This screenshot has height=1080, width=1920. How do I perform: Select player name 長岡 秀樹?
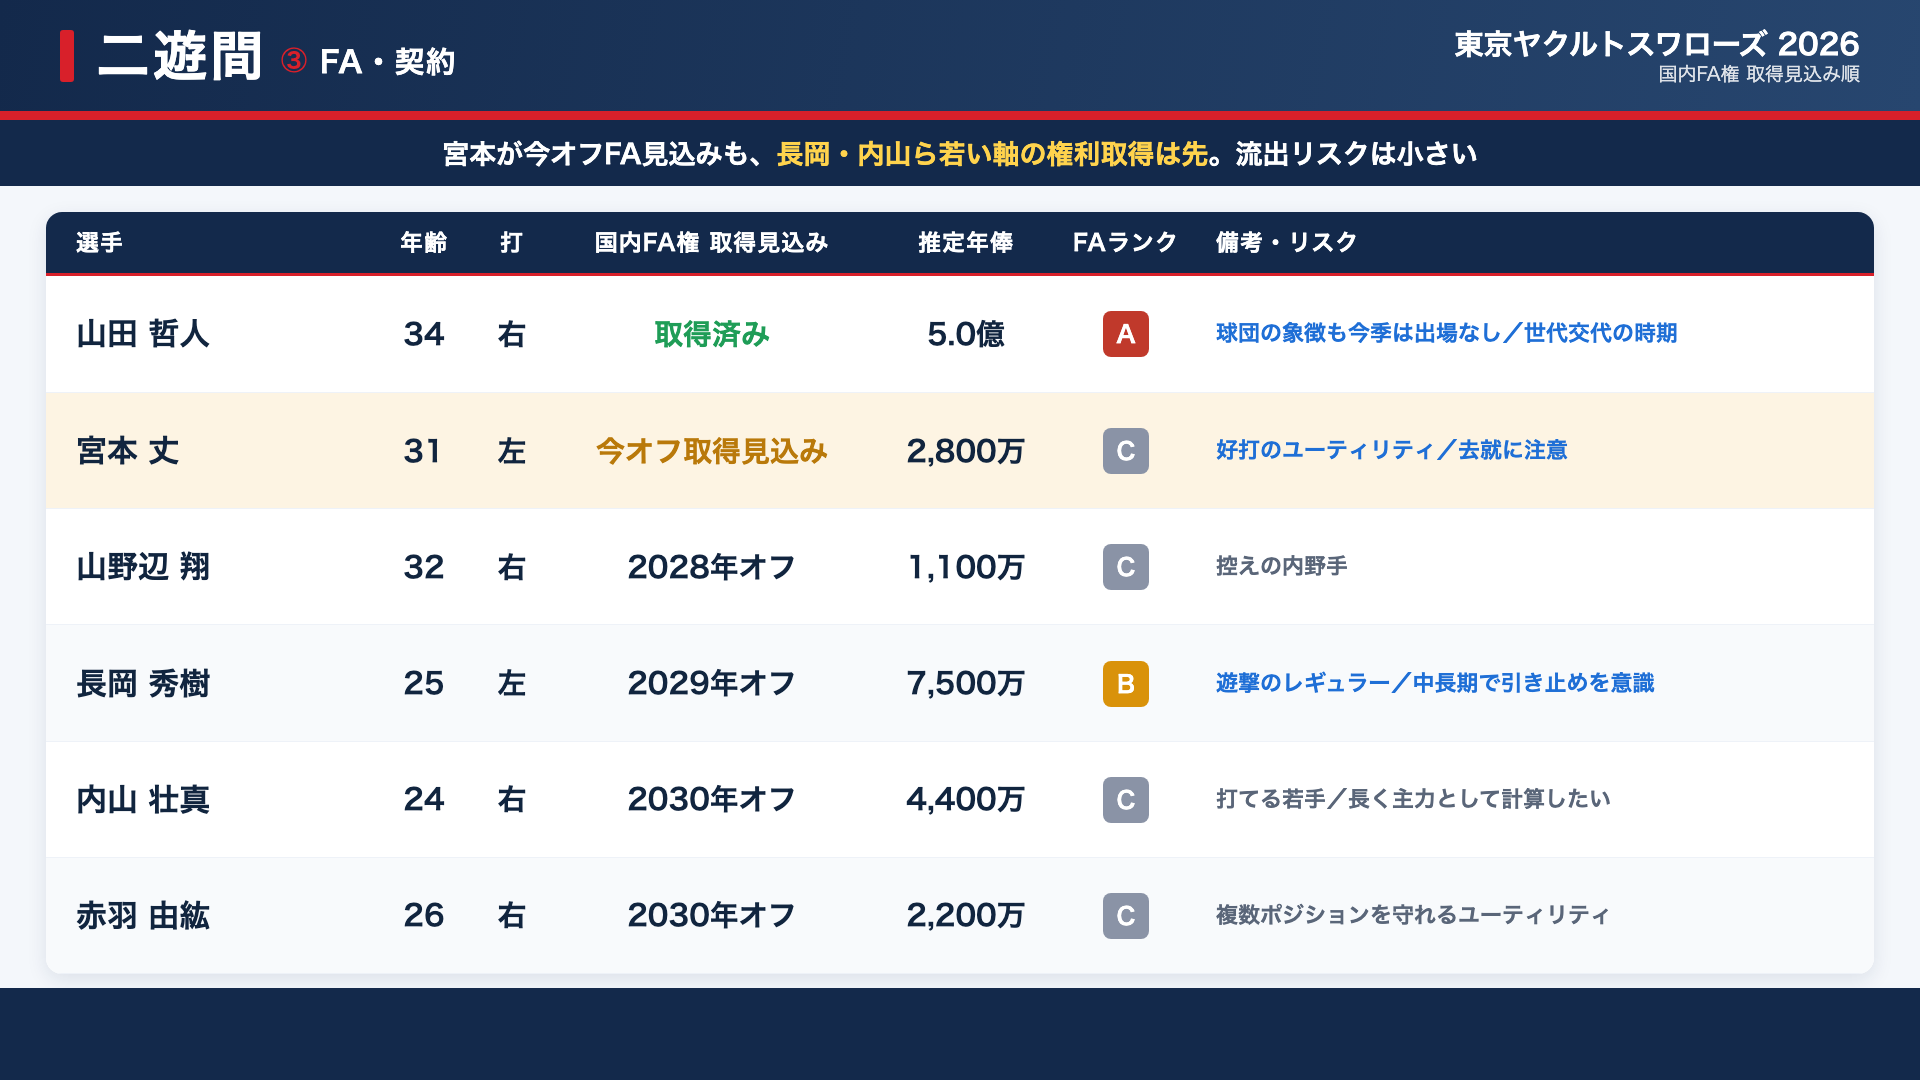[143, 684]
